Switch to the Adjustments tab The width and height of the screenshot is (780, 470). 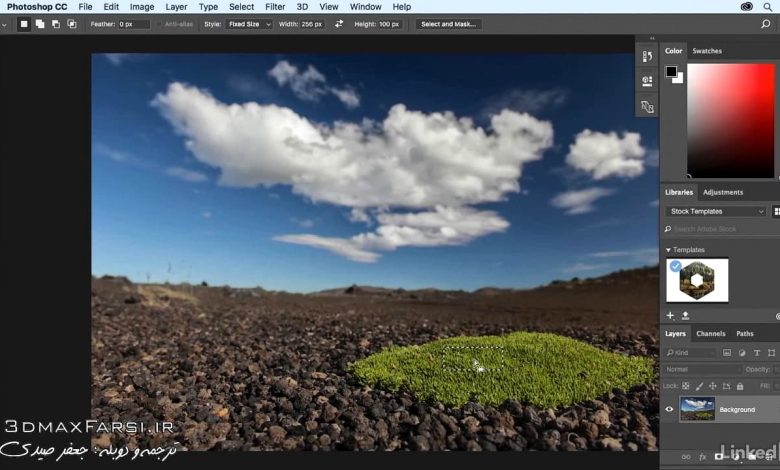tap(723, 192)
